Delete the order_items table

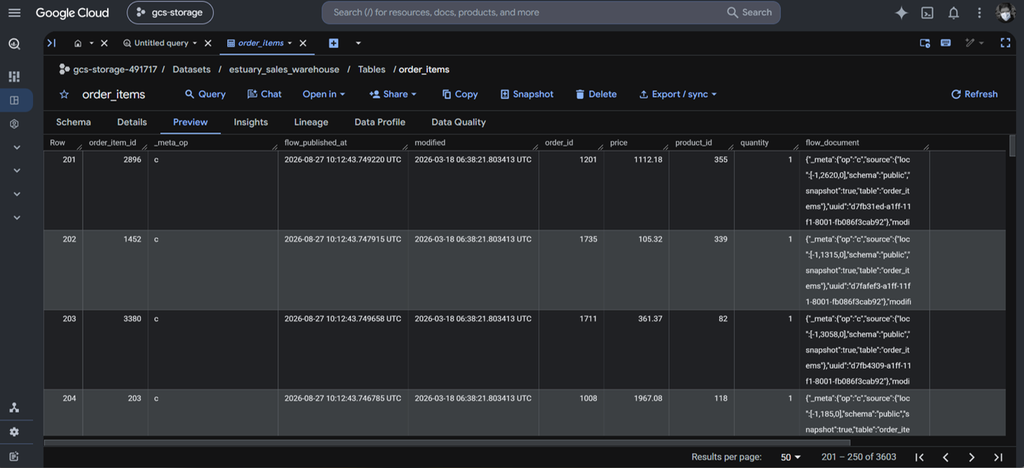point(596,95)
